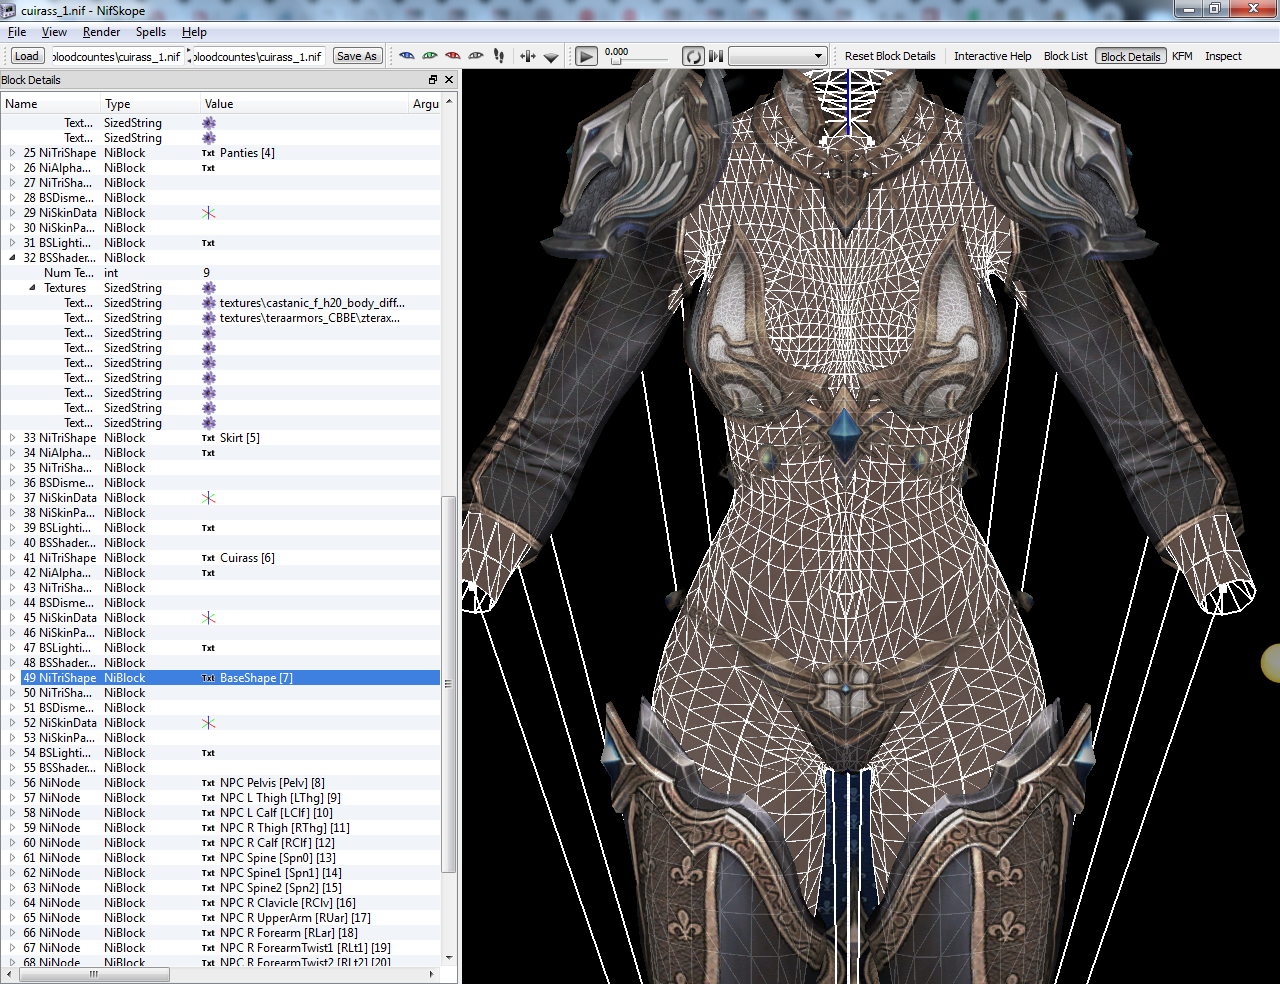Open the Help menu

coord(194,32)
